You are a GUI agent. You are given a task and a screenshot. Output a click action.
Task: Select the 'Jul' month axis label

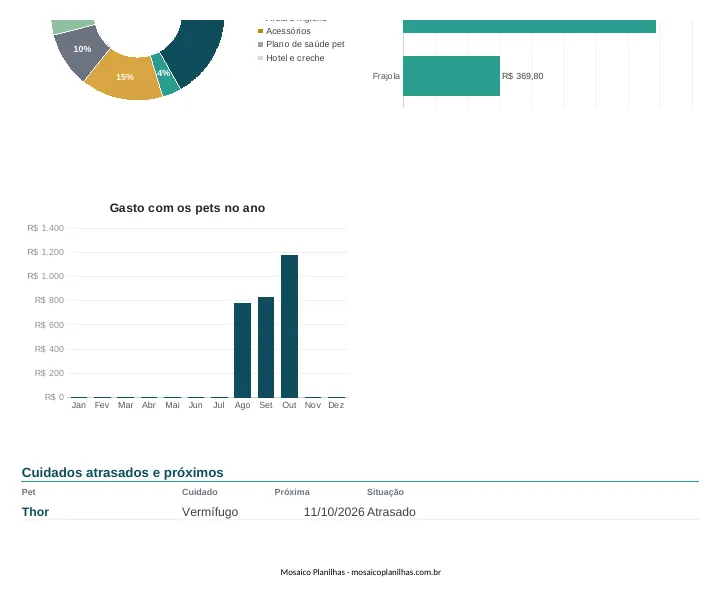(219, 405)
